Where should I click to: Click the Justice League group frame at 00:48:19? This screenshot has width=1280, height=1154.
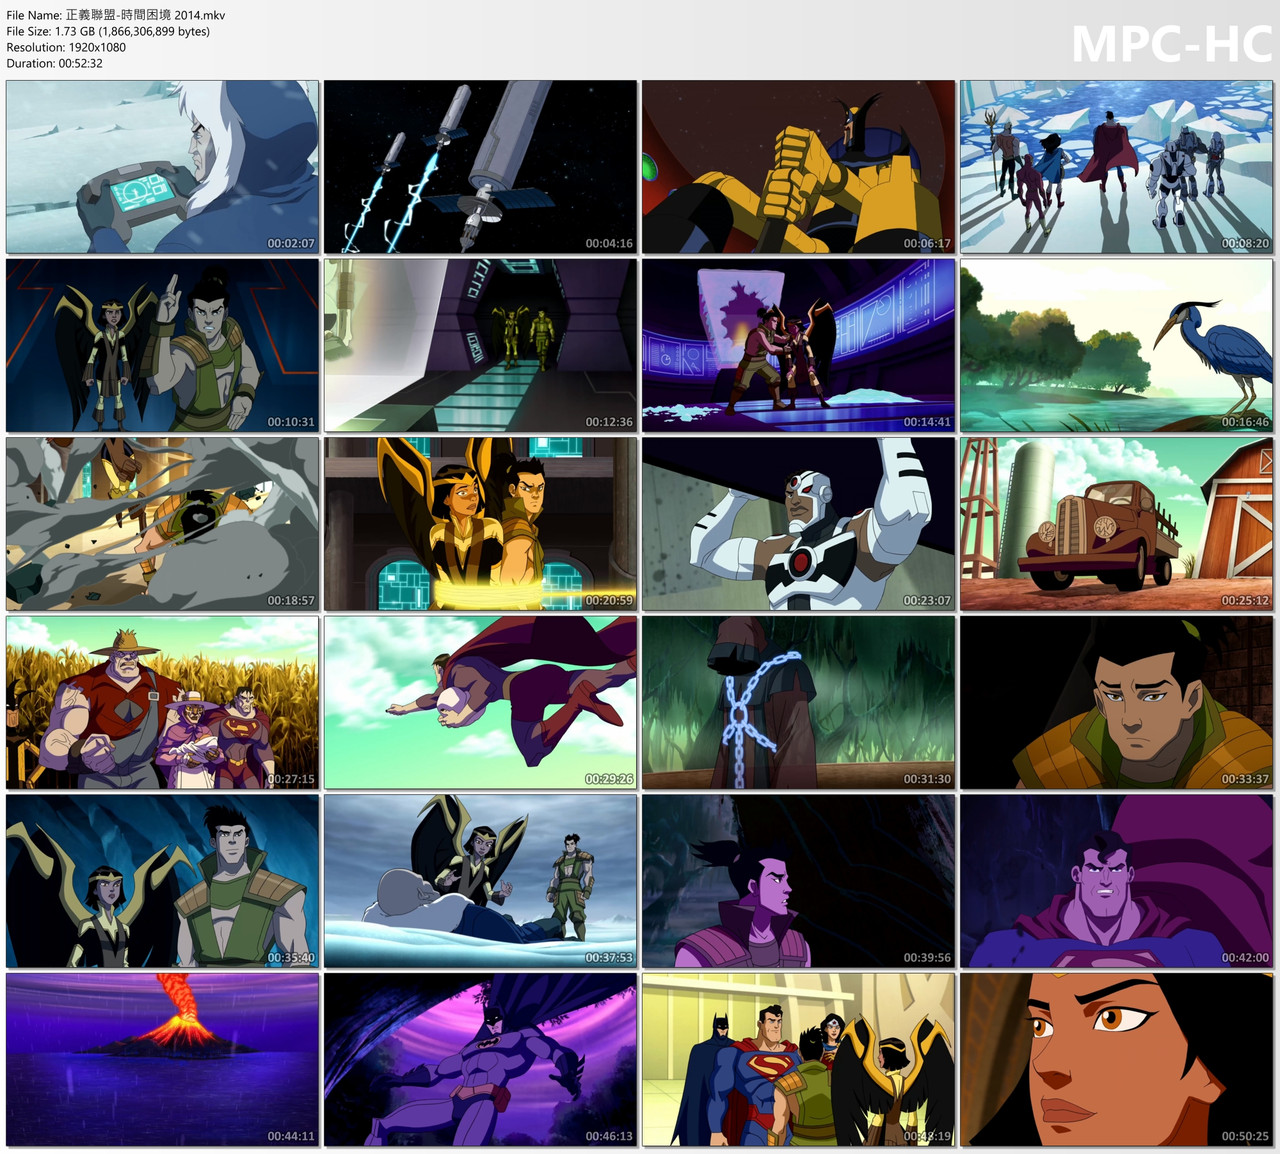pos(798,1060)
